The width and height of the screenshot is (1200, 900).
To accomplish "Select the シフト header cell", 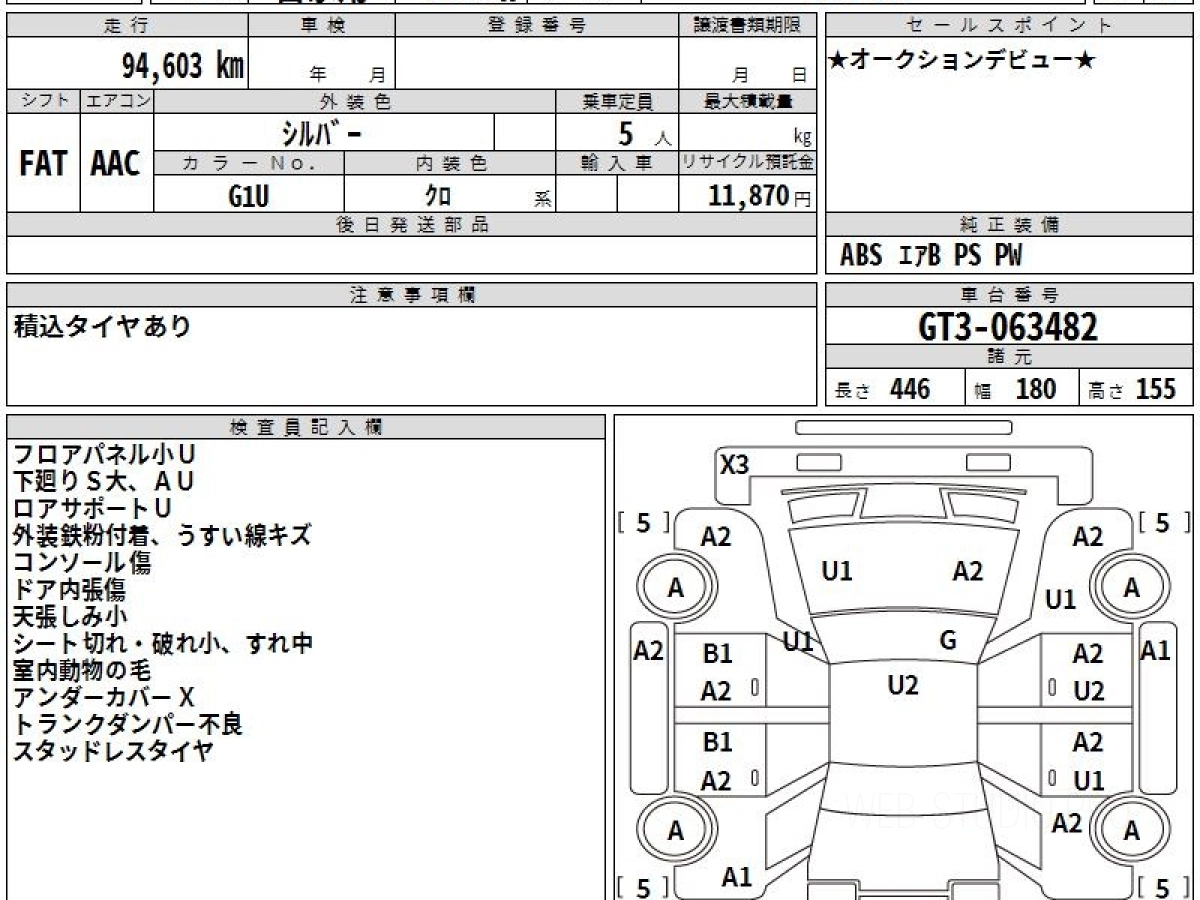I will click(x=44, y=101).
